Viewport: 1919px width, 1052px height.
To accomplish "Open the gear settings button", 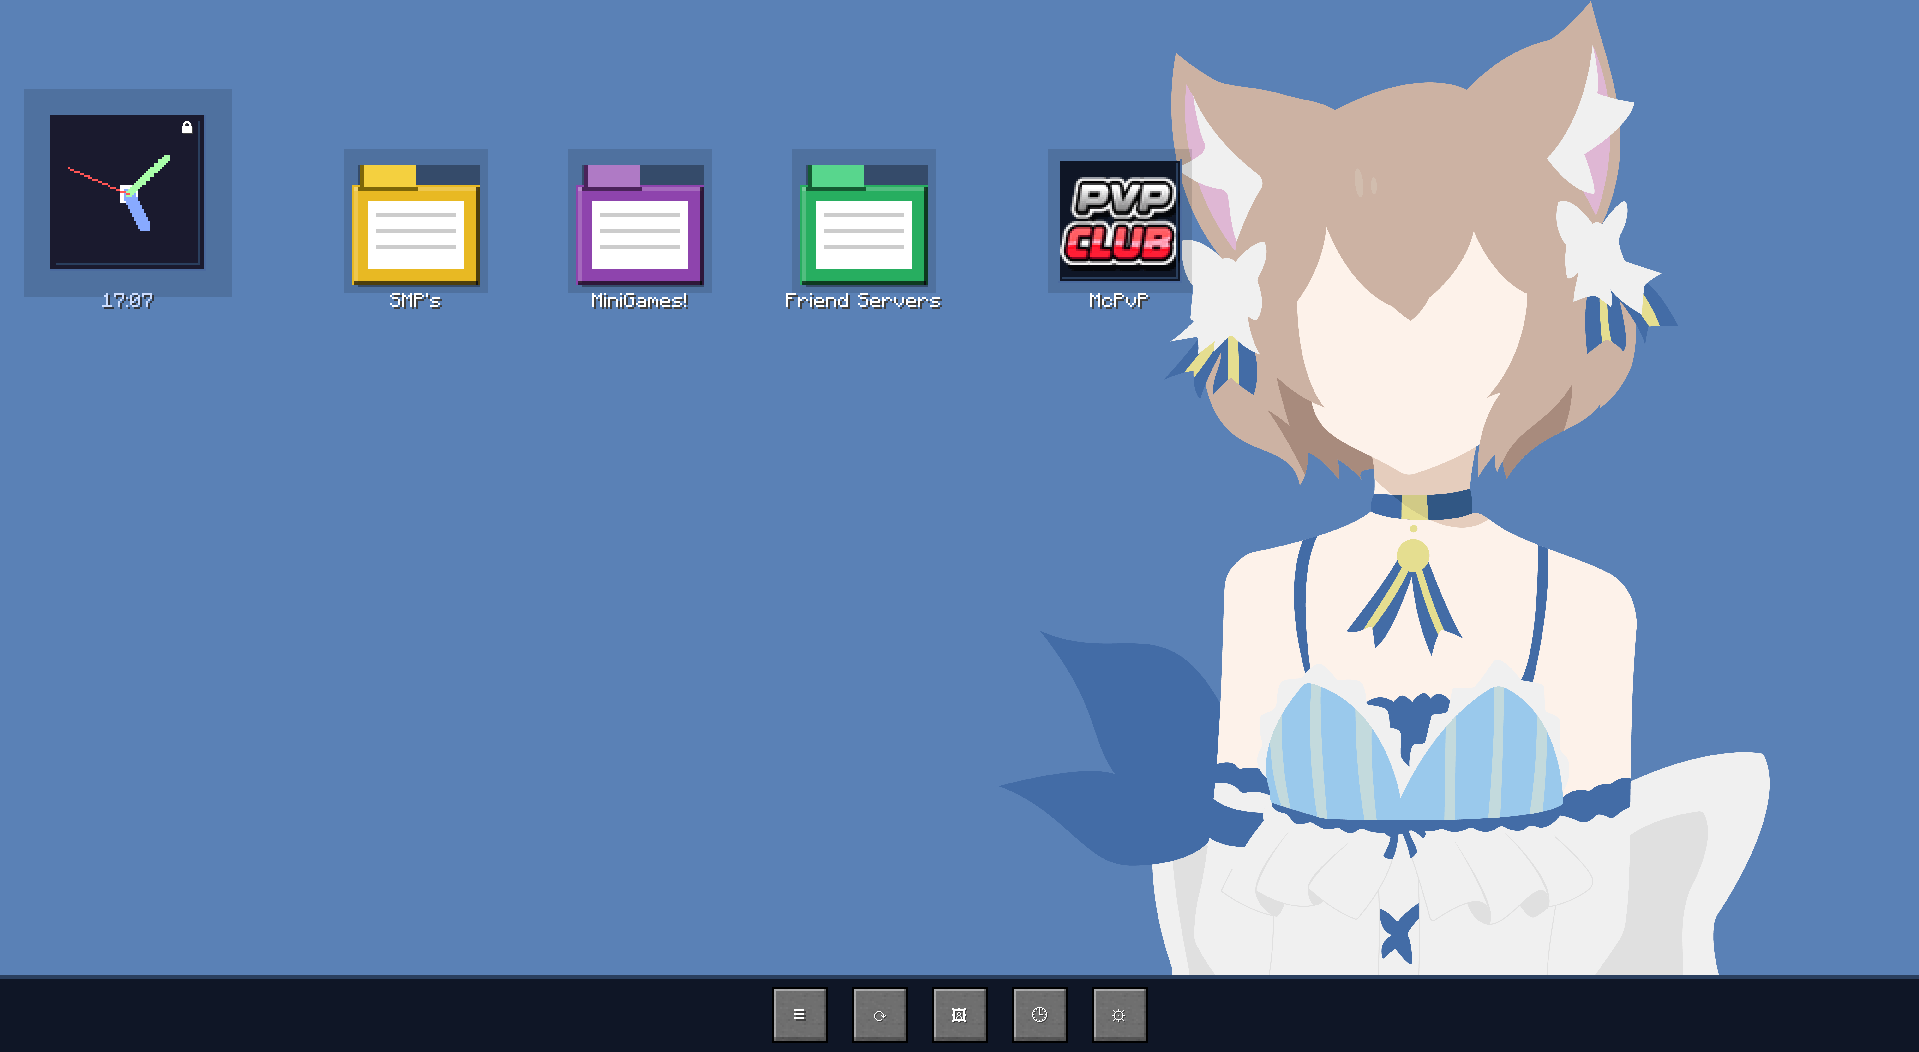I will (x=1119, y=1014).
